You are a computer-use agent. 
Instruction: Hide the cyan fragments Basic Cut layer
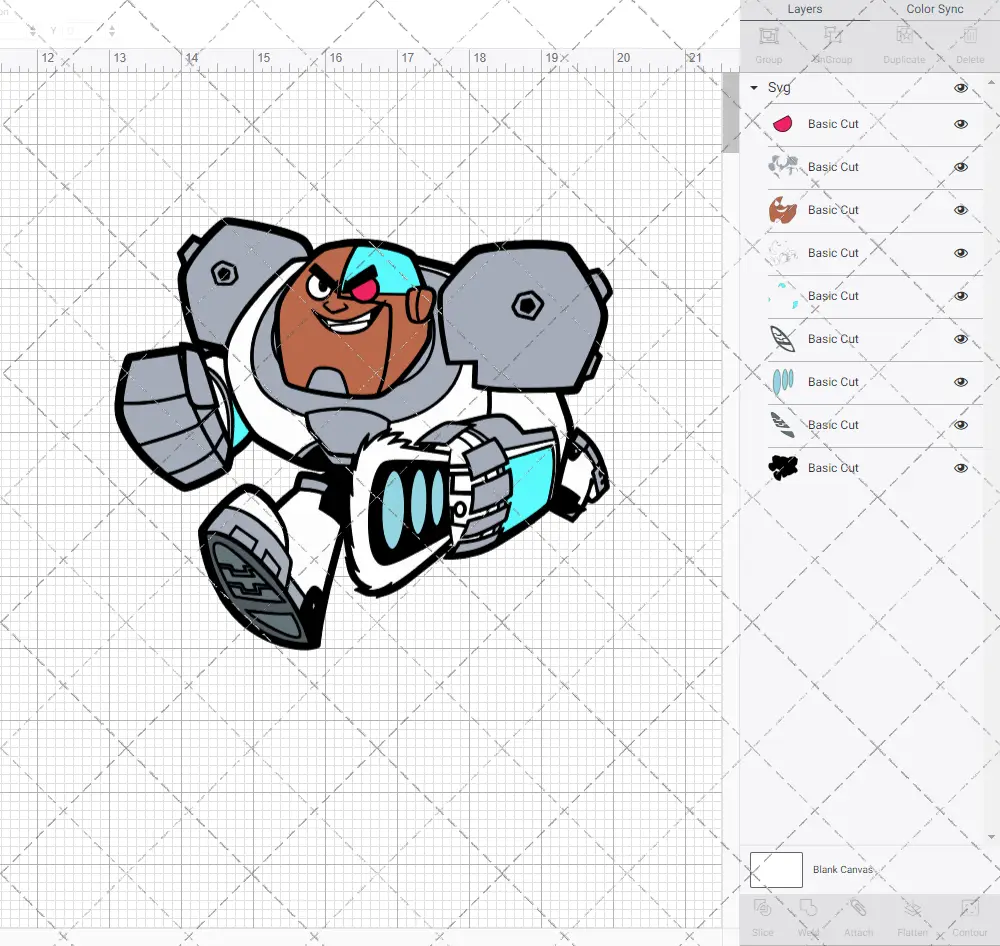960,296
